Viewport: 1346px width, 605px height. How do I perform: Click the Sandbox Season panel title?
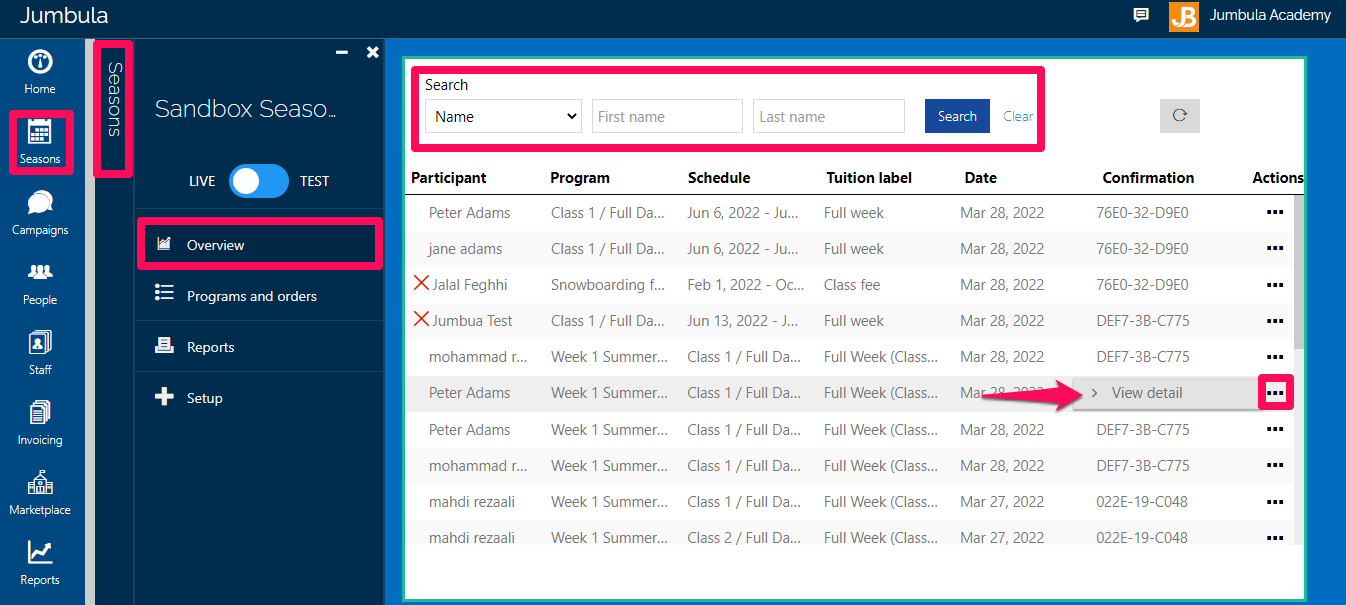245,109
